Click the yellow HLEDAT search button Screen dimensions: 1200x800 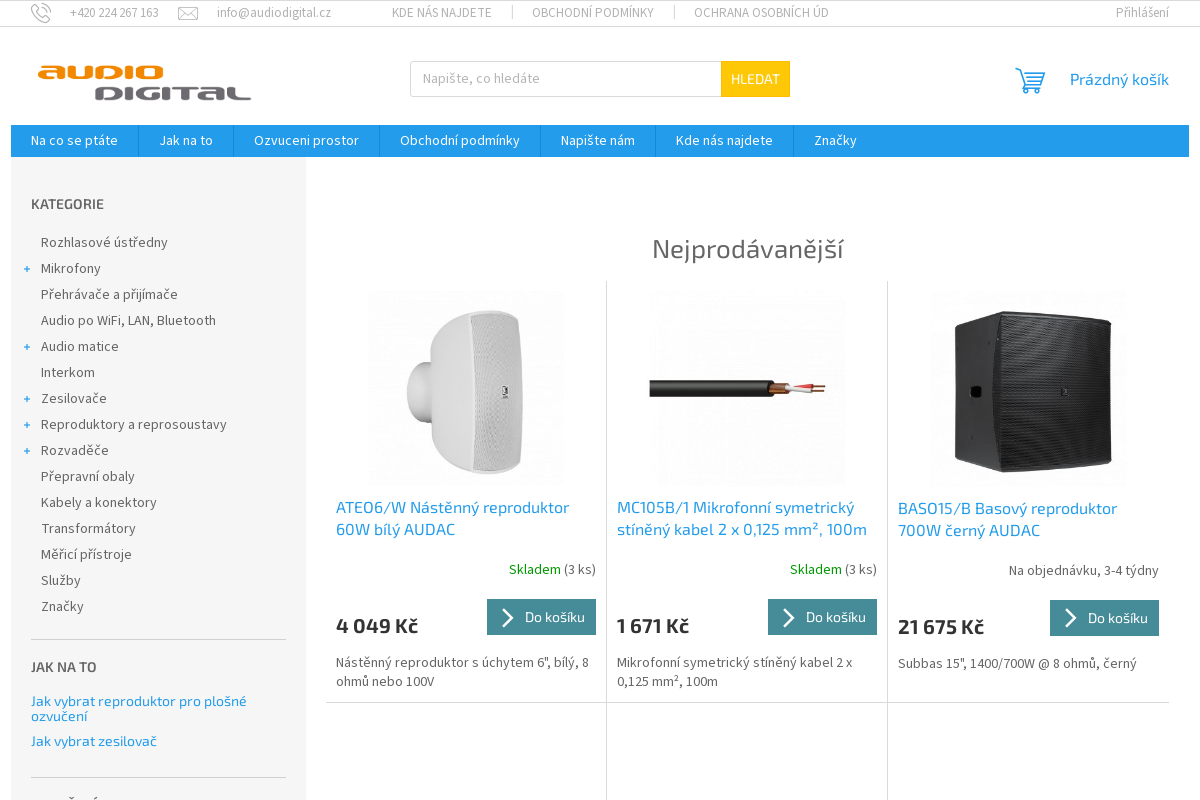[x=755, y=78]
